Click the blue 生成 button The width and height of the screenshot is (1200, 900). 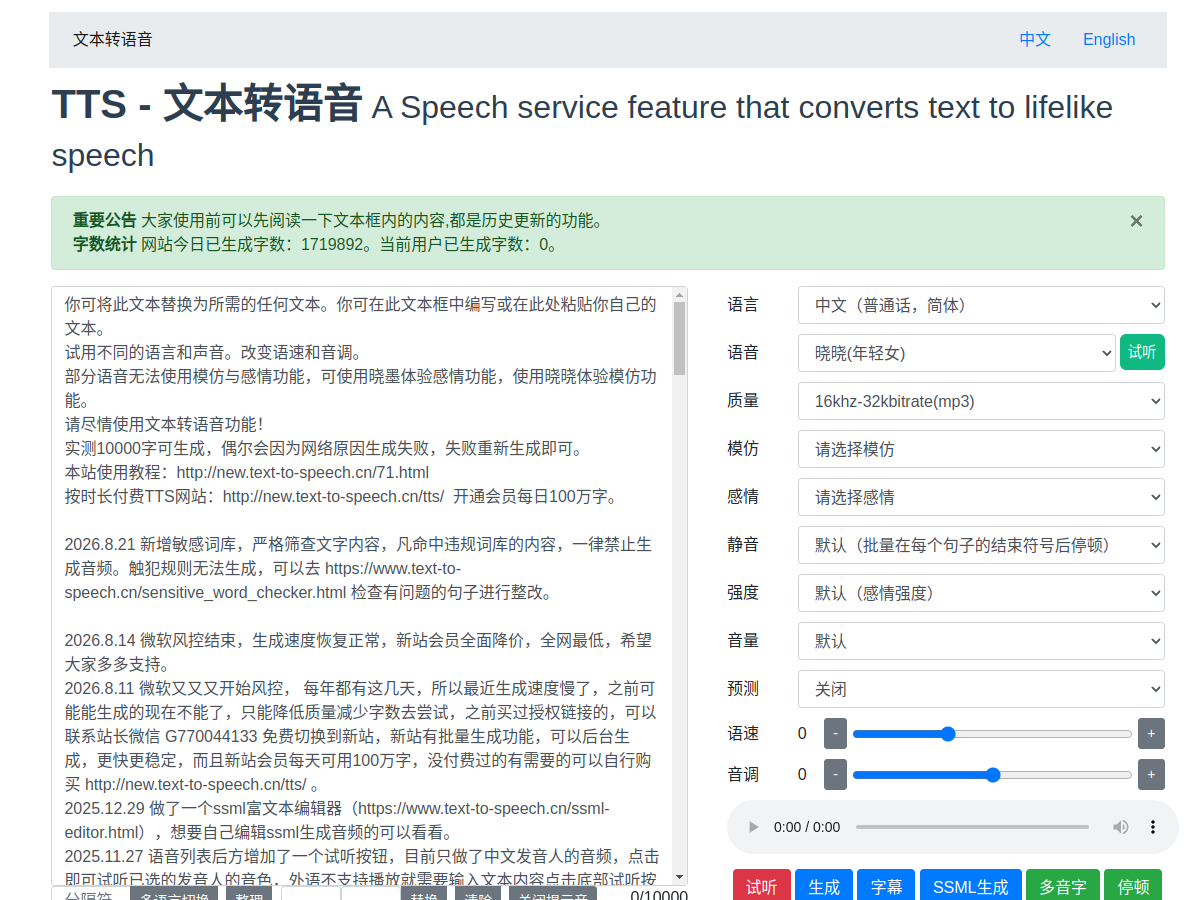824,886
